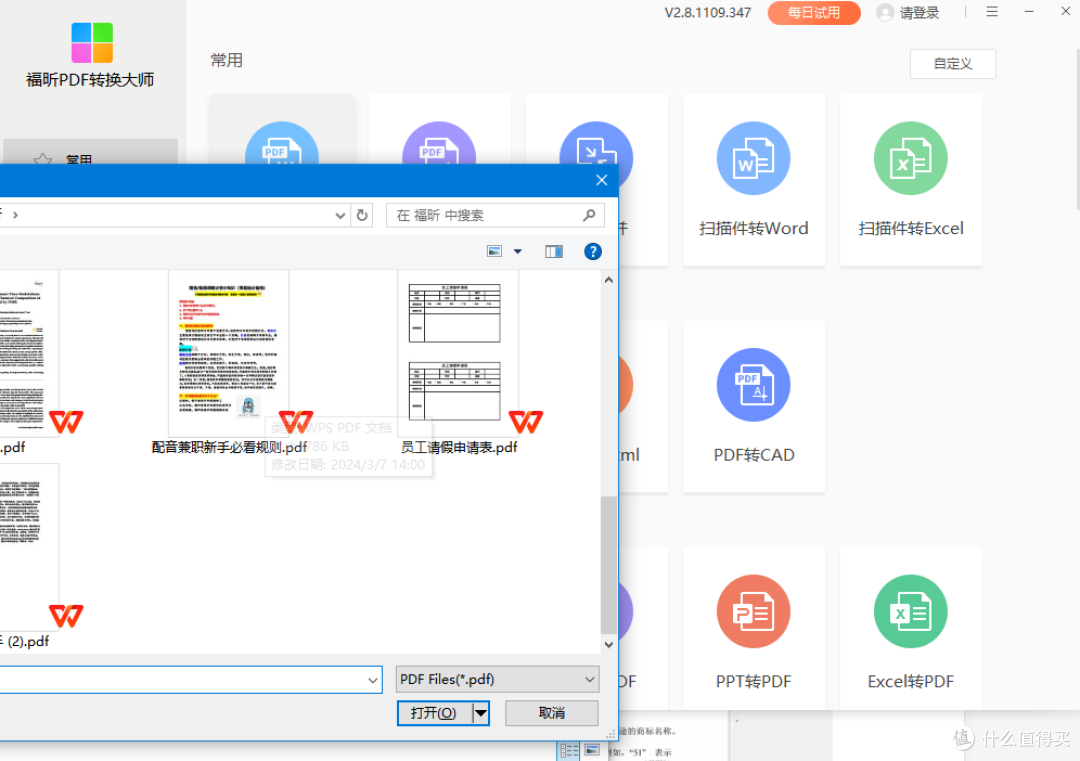Click the 自定义 customize button
Viewport: 1080px width, 761px height.
[953, 63]
